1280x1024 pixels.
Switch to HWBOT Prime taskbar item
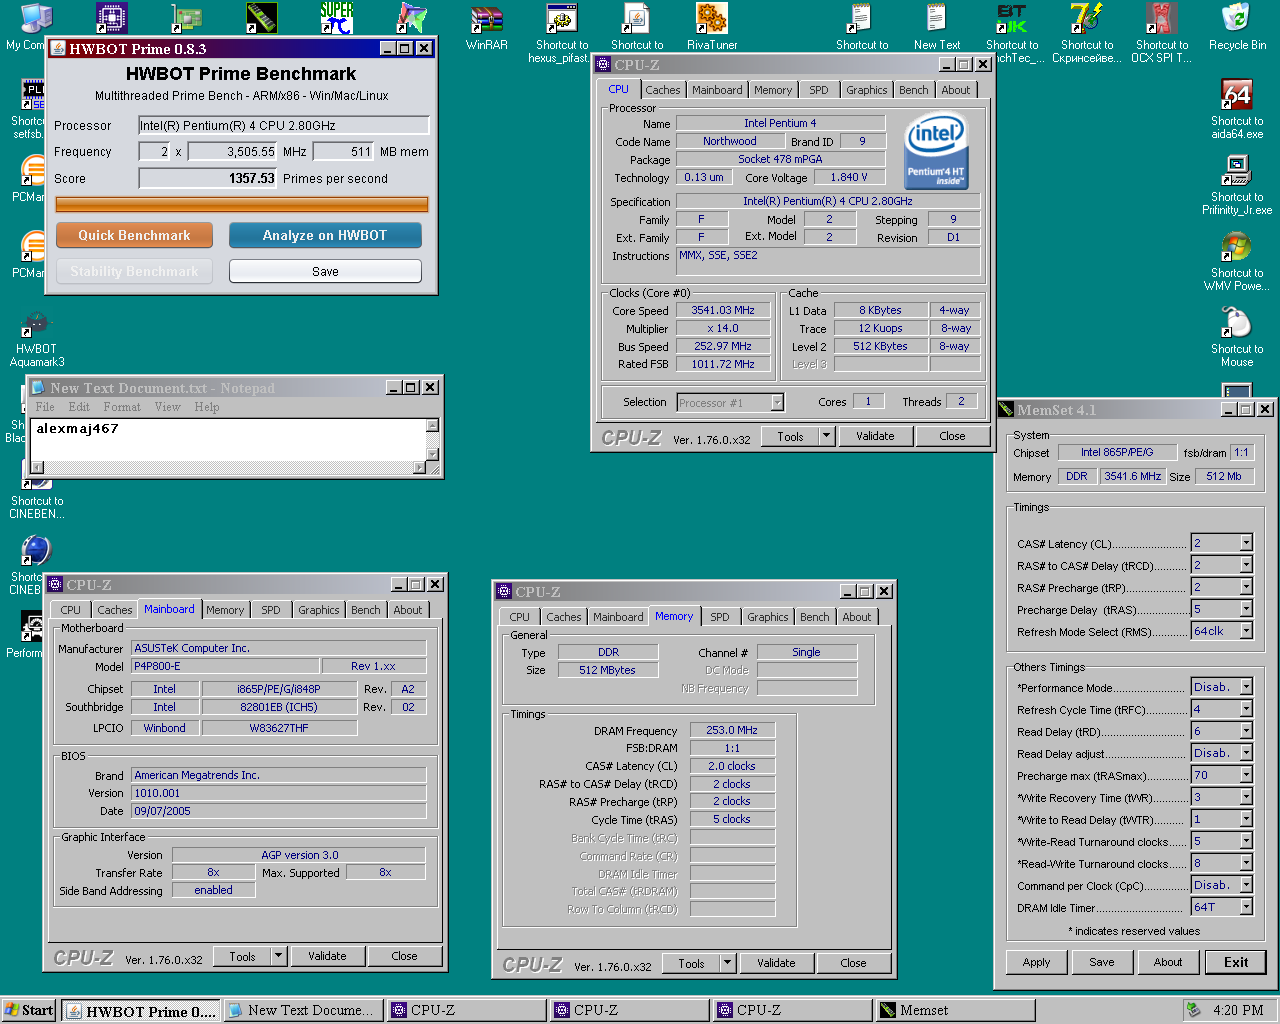tap(141, 1011)
